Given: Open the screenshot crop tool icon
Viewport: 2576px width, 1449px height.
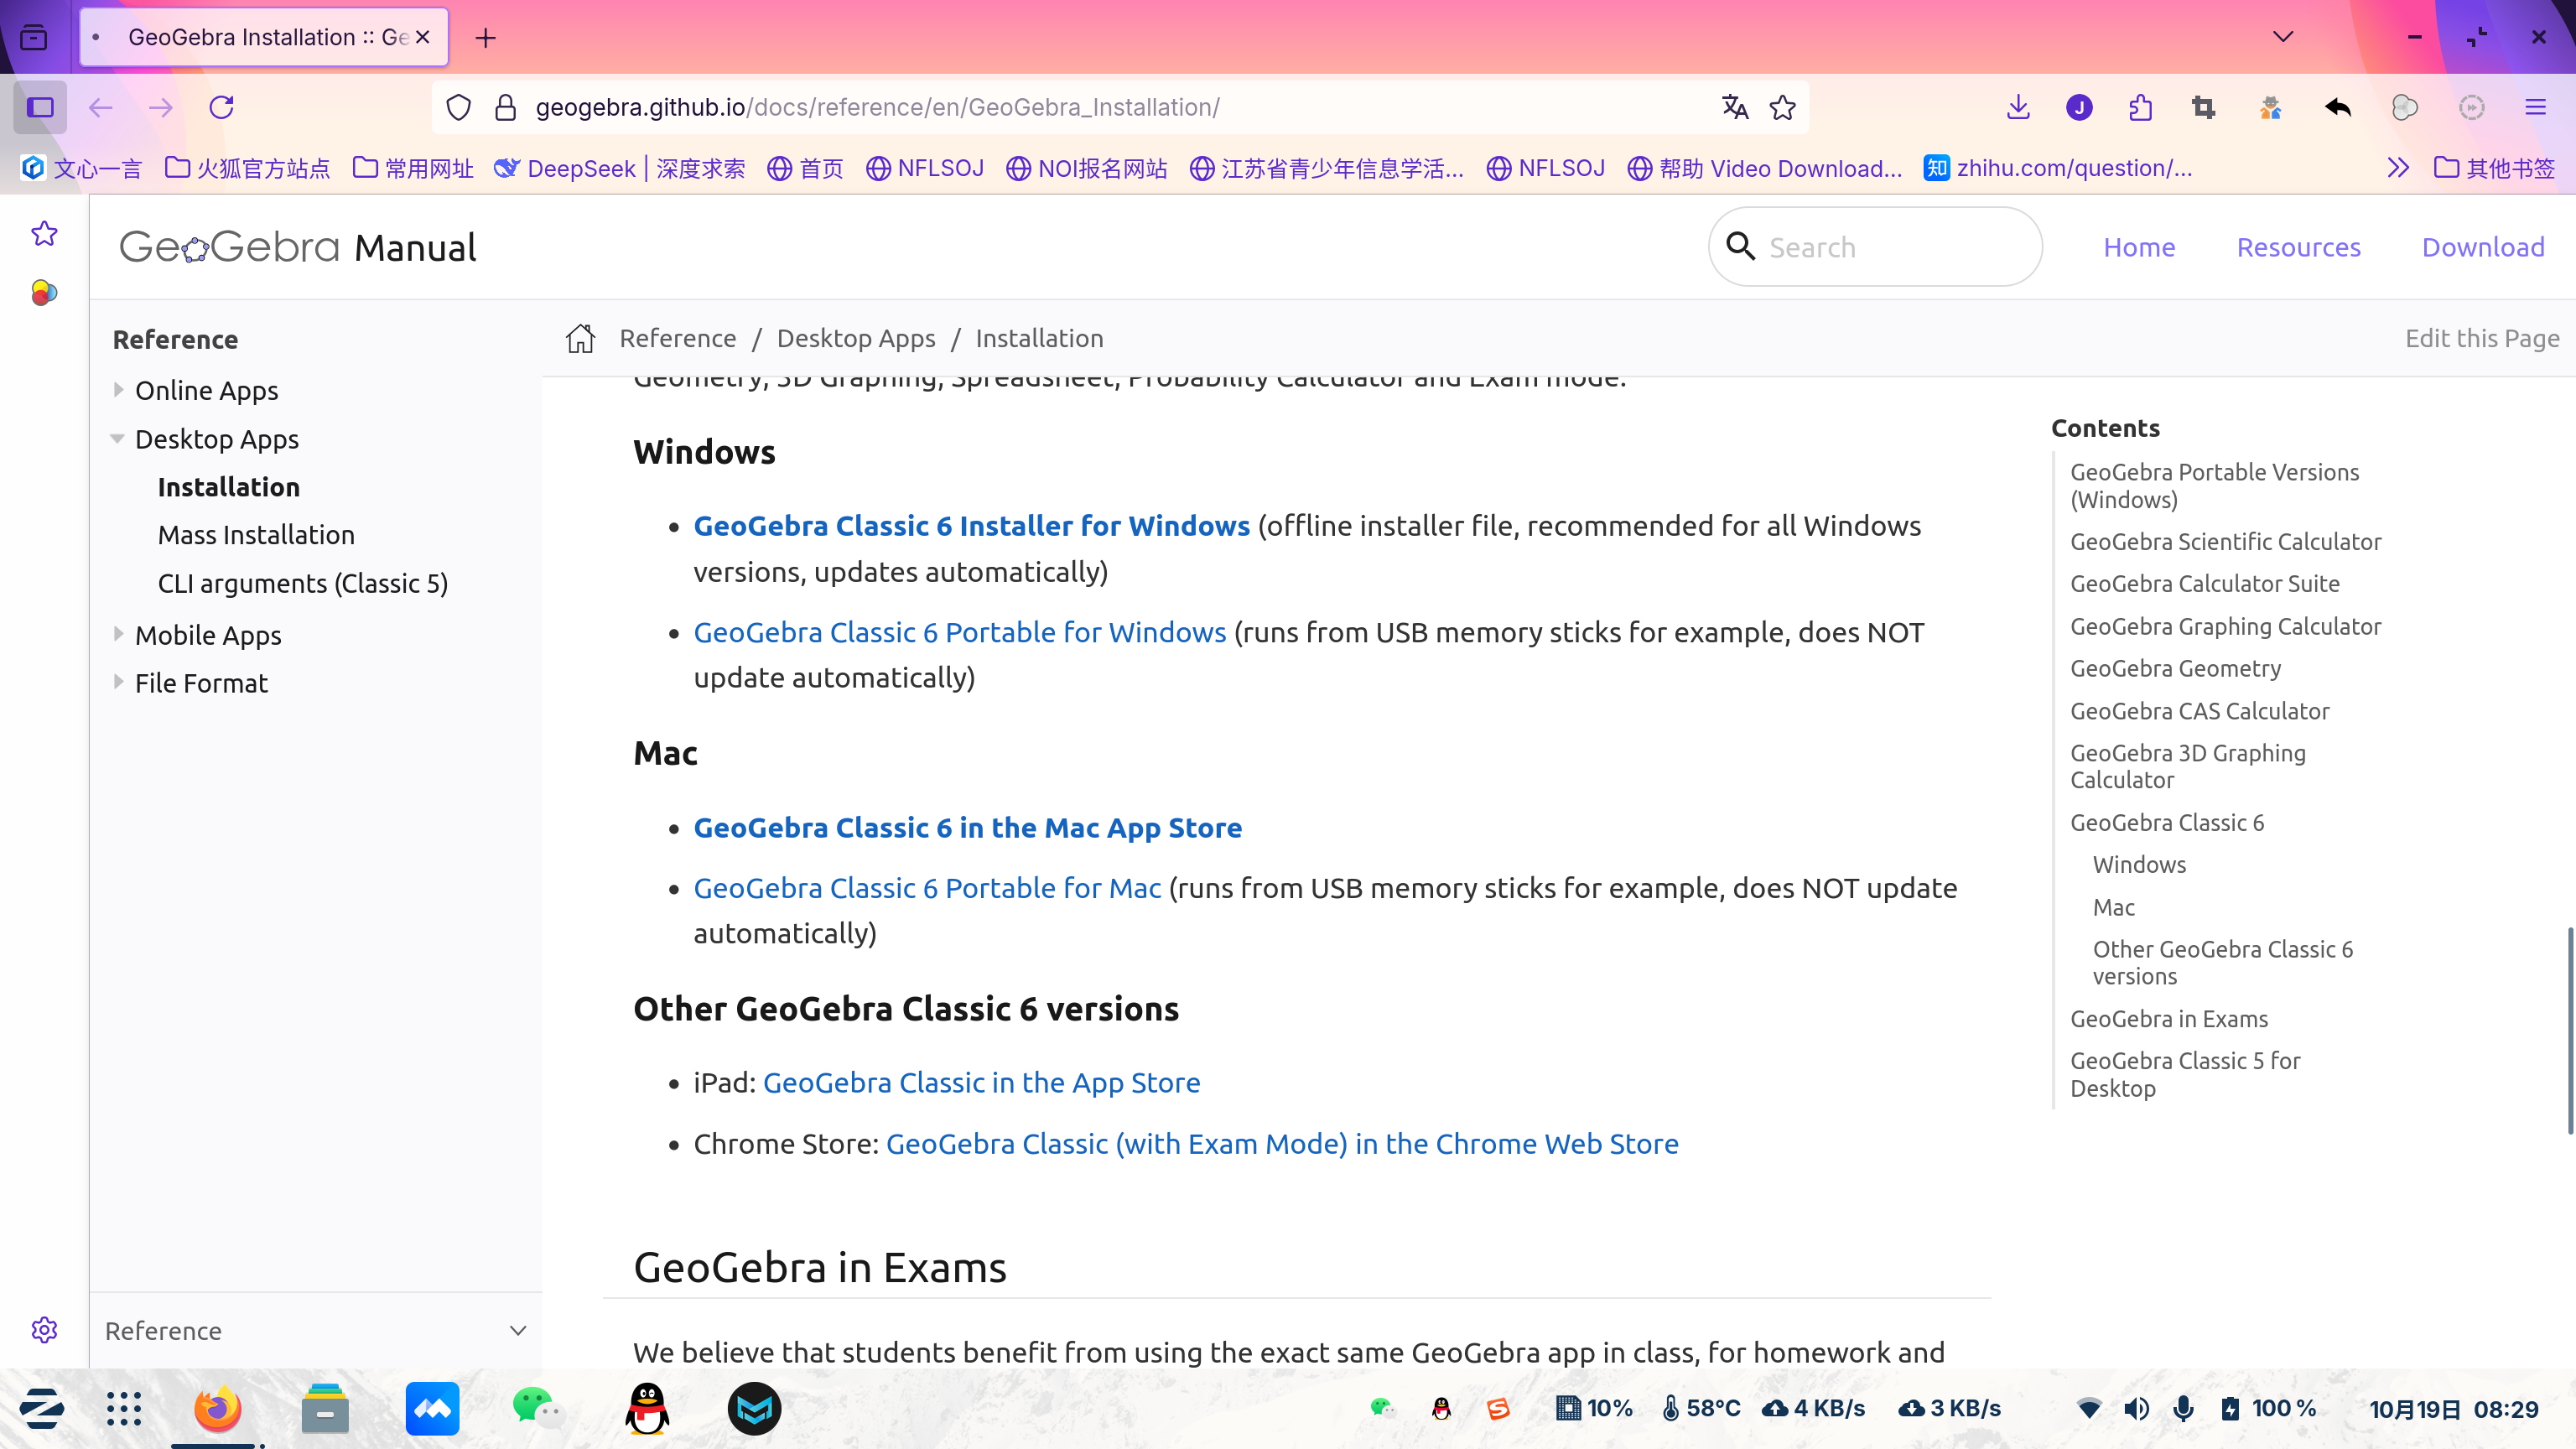Looking at the screenshot, I should click(2203, 107).
